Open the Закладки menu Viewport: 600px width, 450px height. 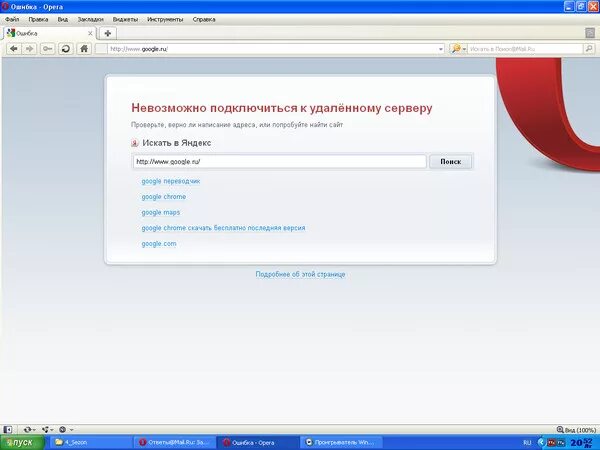91,19
